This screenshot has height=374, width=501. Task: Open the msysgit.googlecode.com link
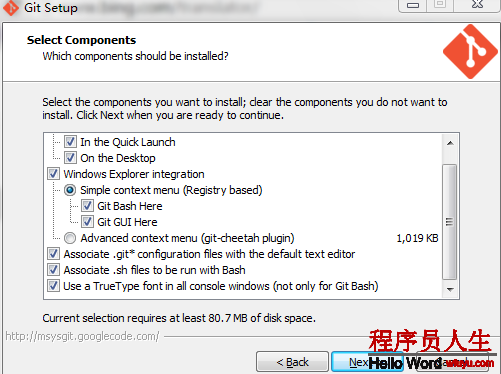pyautogui.click(x=82, y=336)
